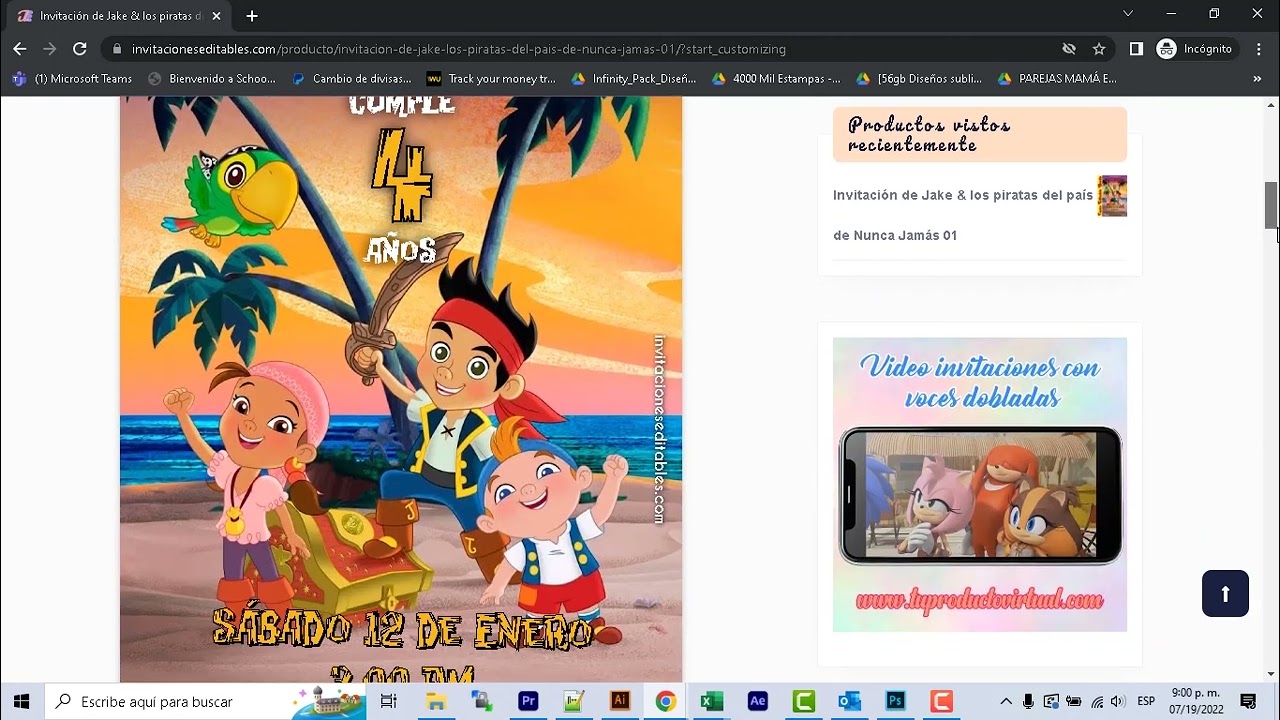Click the Jake invitation product thumbnail

(1112, 196)
